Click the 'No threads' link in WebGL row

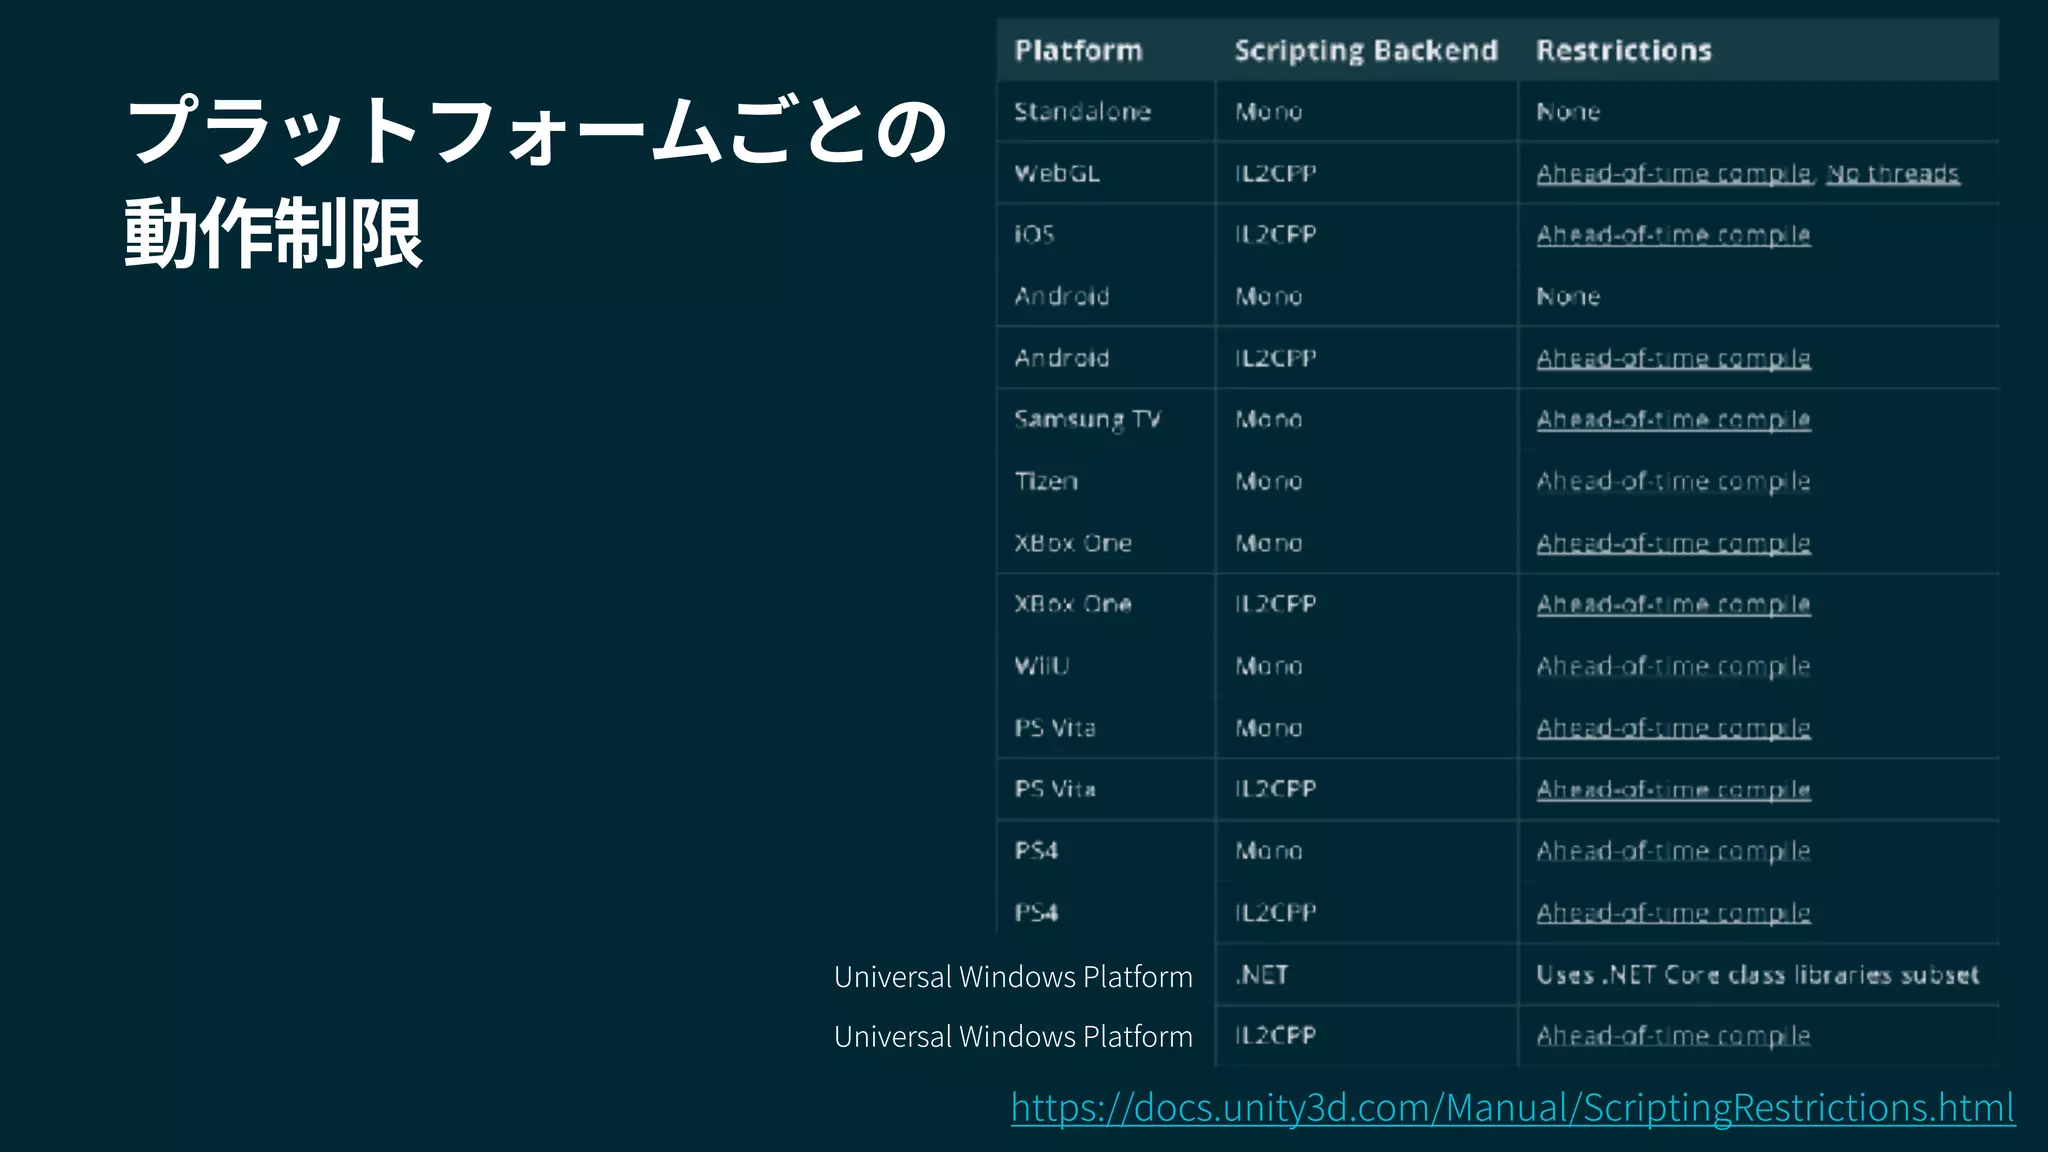1893,174
